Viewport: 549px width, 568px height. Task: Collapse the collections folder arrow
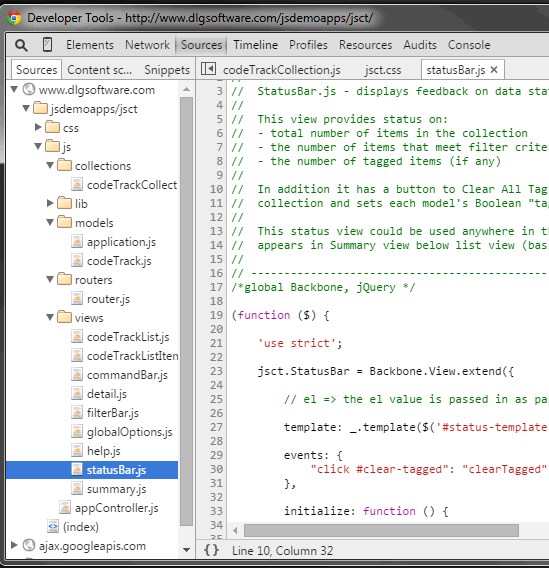50,166
